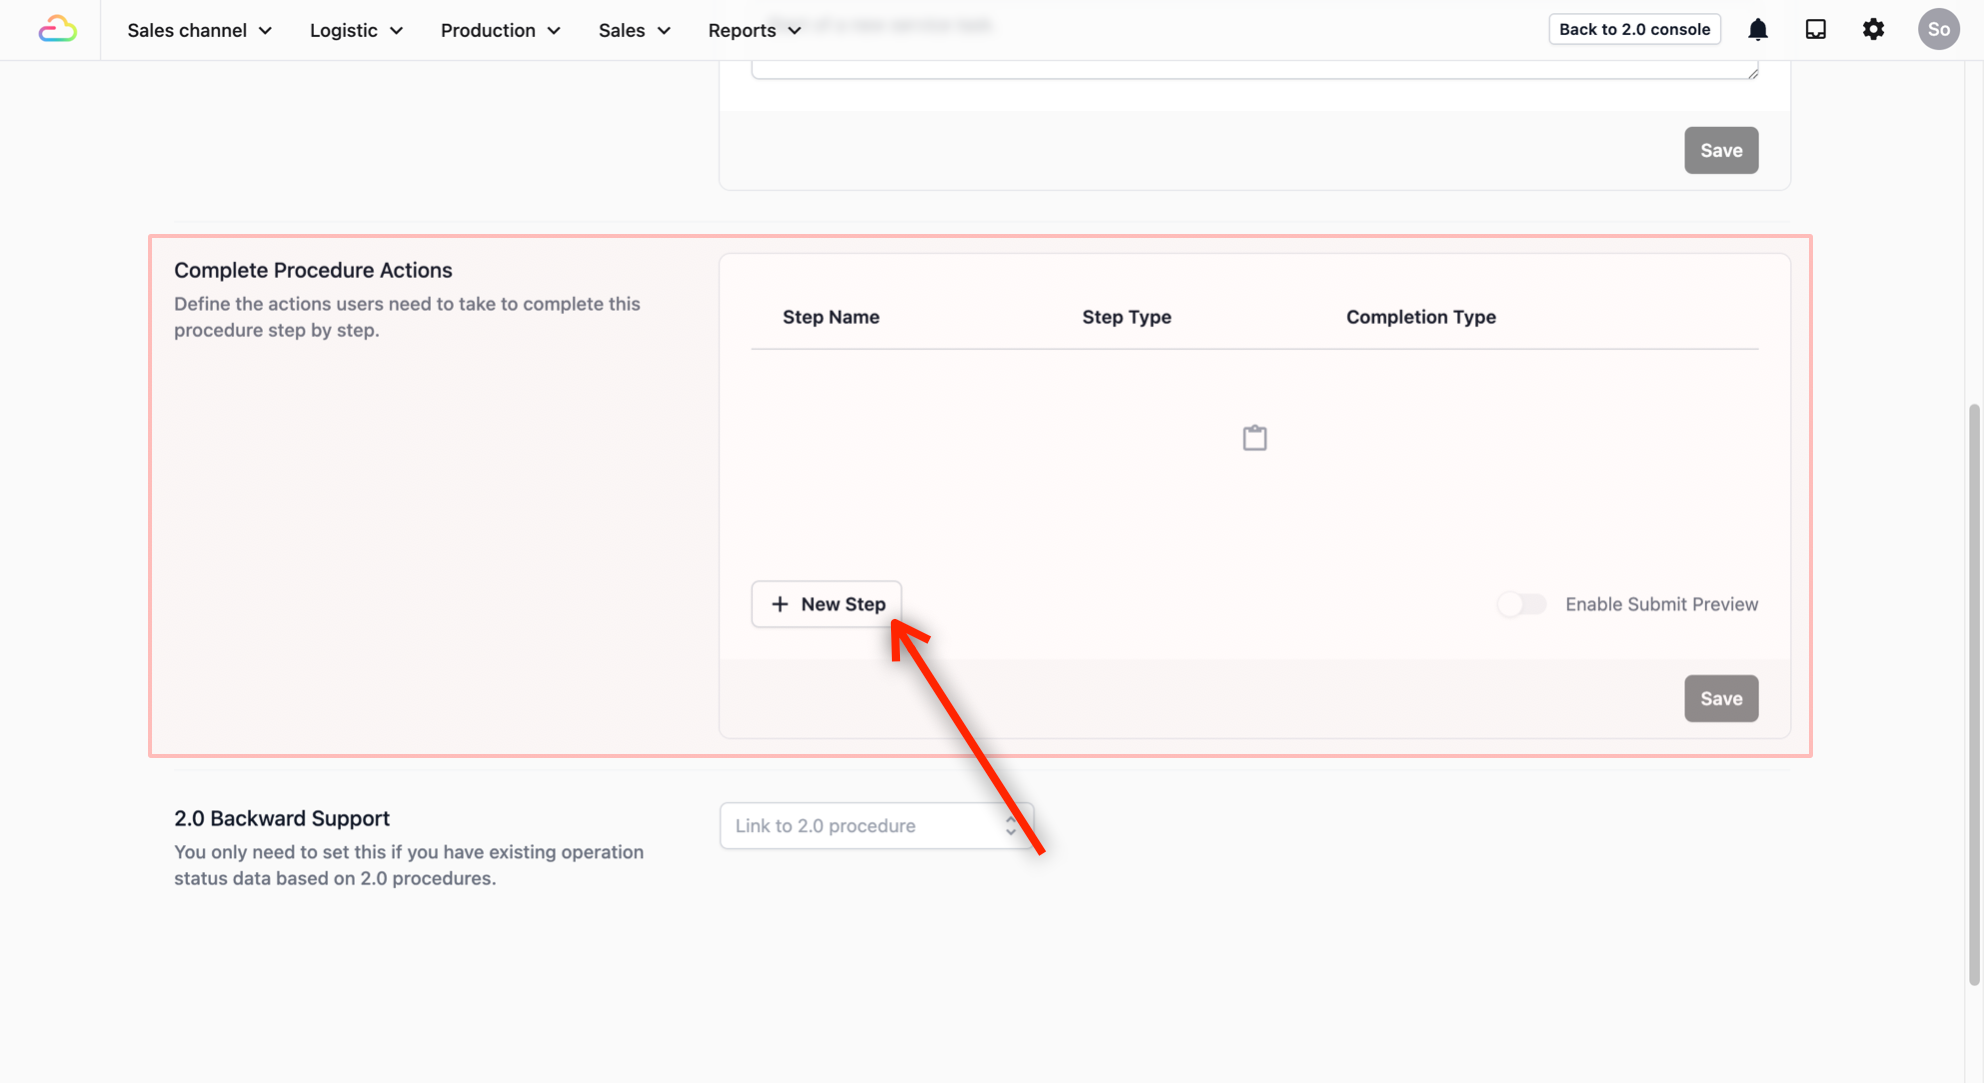Open the Production menu
The image size is (1986, 1084).
pyautogui.click(x=500, y=30)
